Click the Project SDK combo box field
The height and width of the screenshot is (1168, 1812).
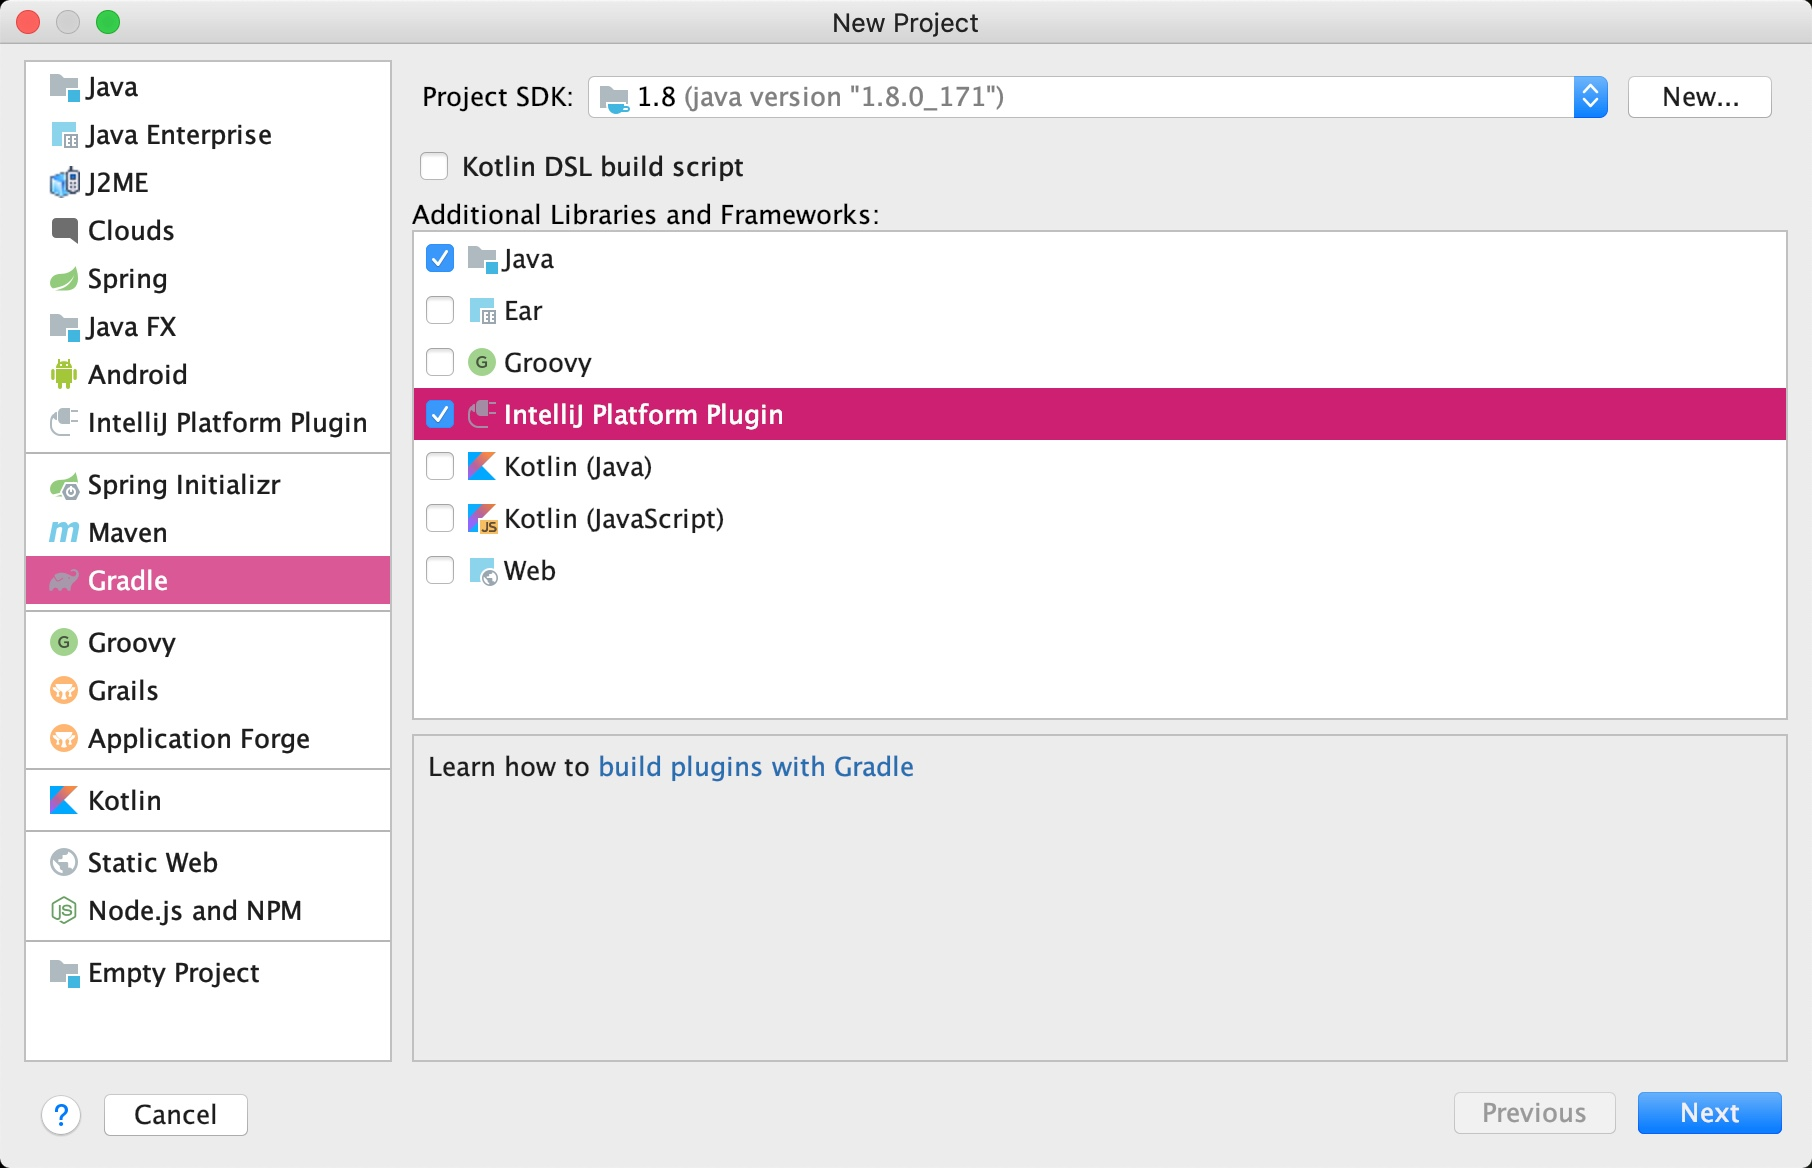point(1097,97)
